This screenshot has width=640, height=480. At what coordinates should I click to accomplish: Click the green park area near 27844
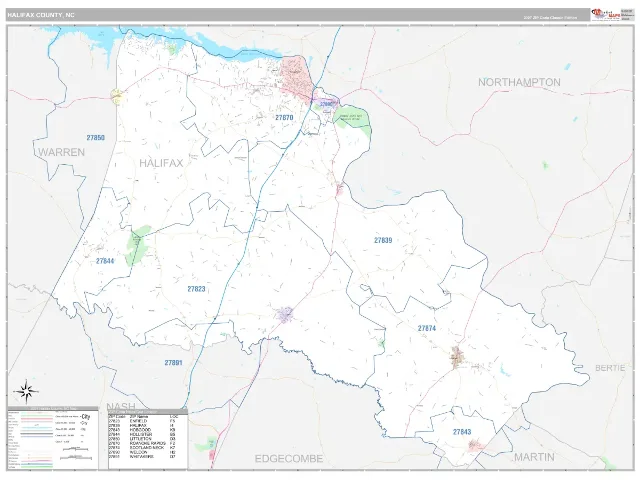[136, 246]
